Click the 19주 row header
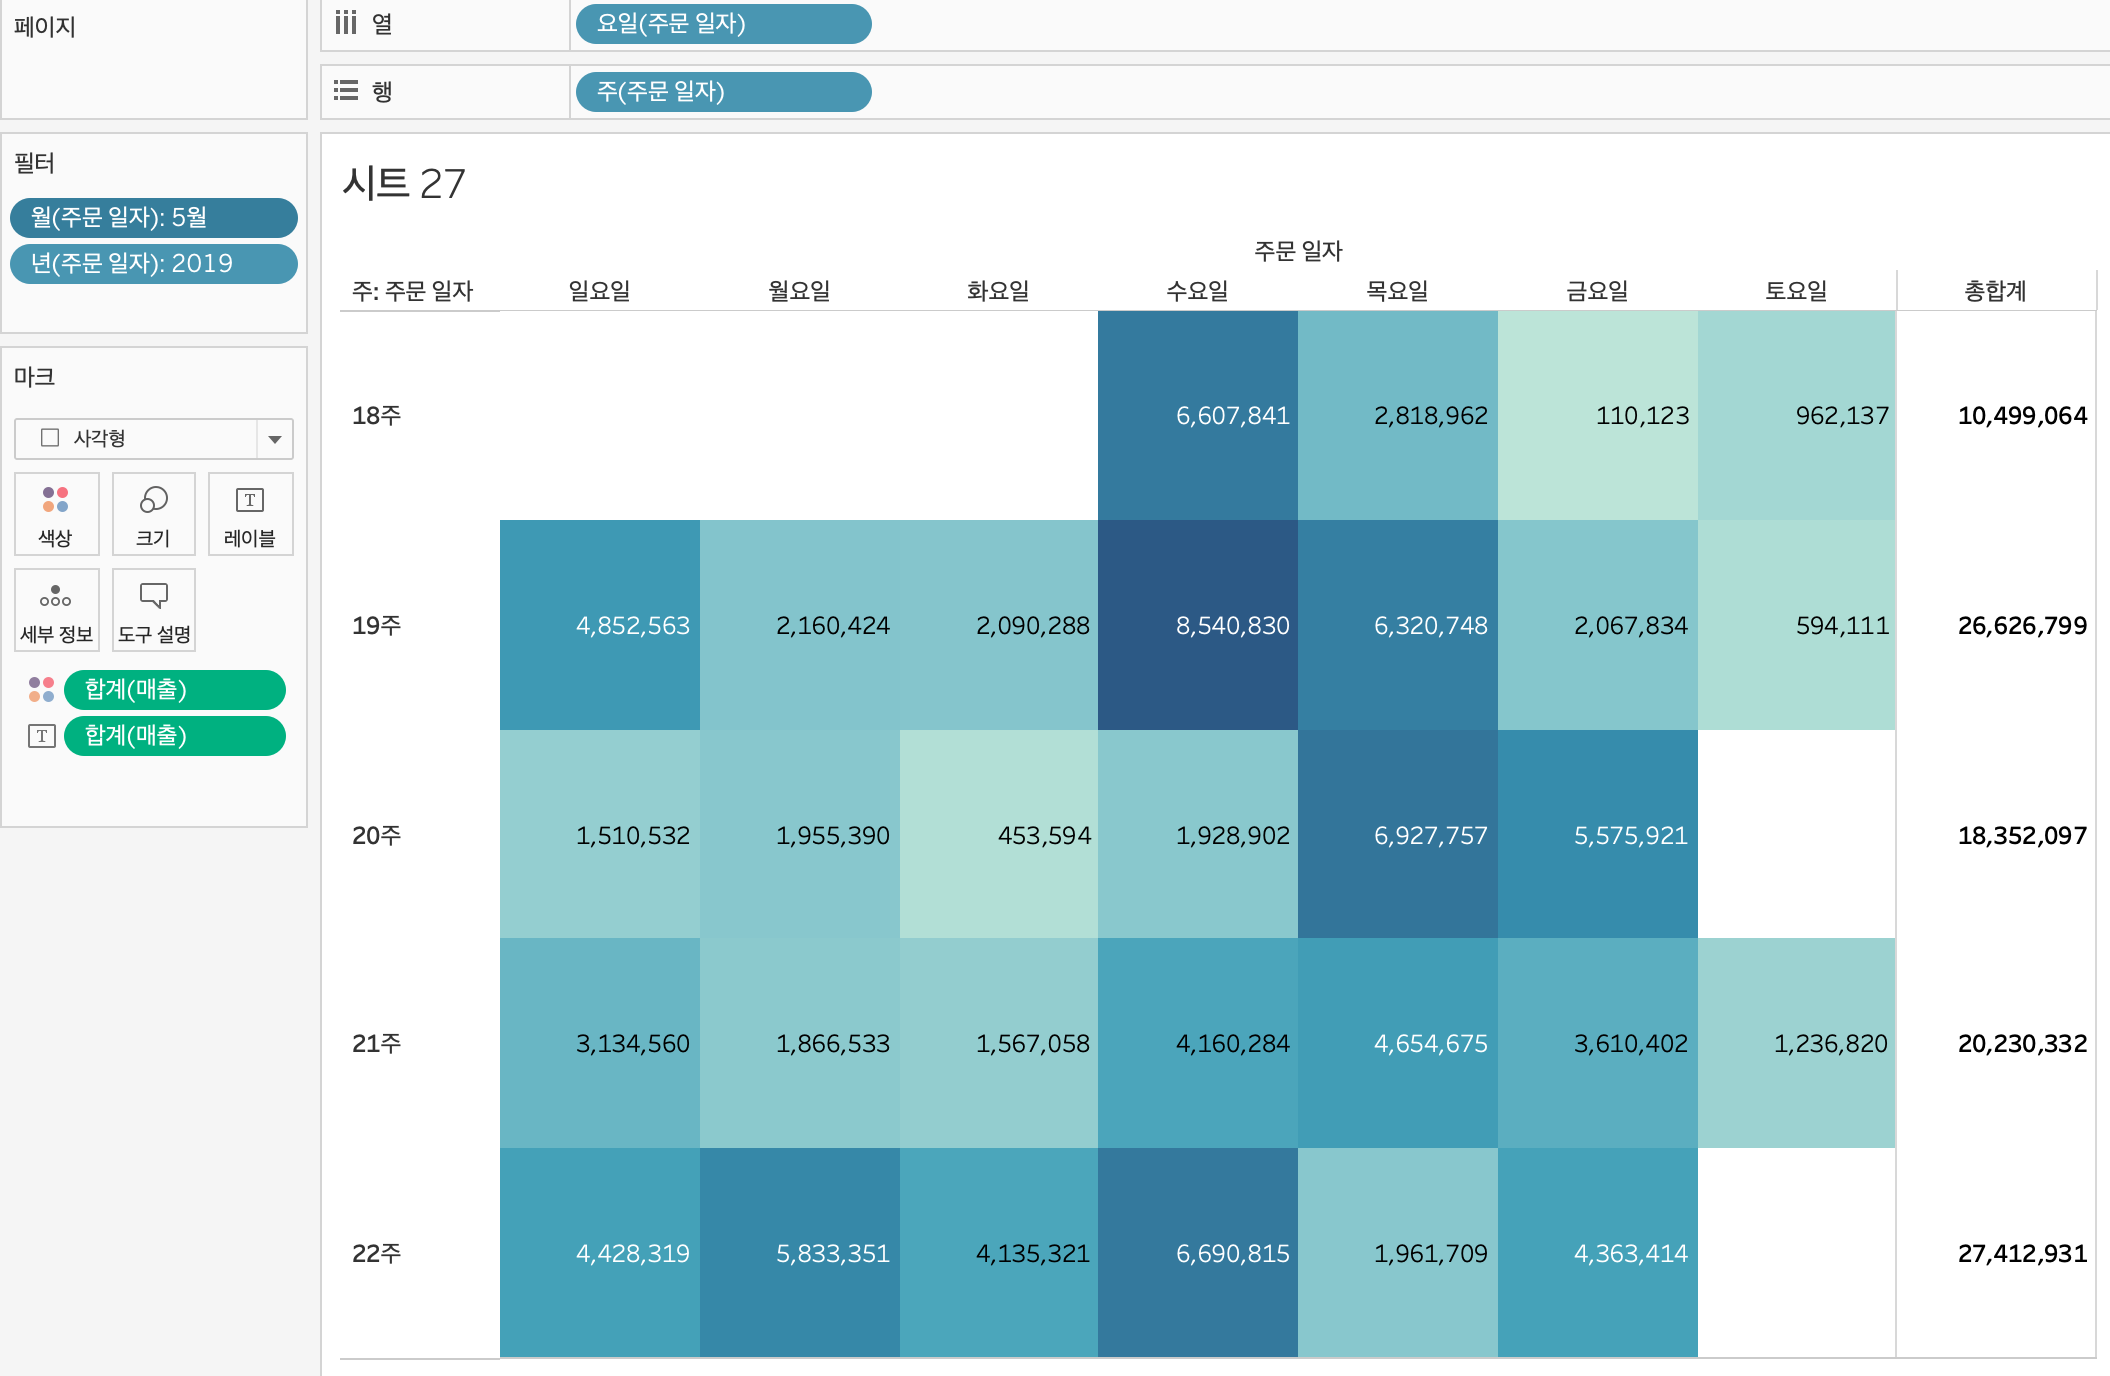Screen dimensions: 2110x1376 [377, 625]
